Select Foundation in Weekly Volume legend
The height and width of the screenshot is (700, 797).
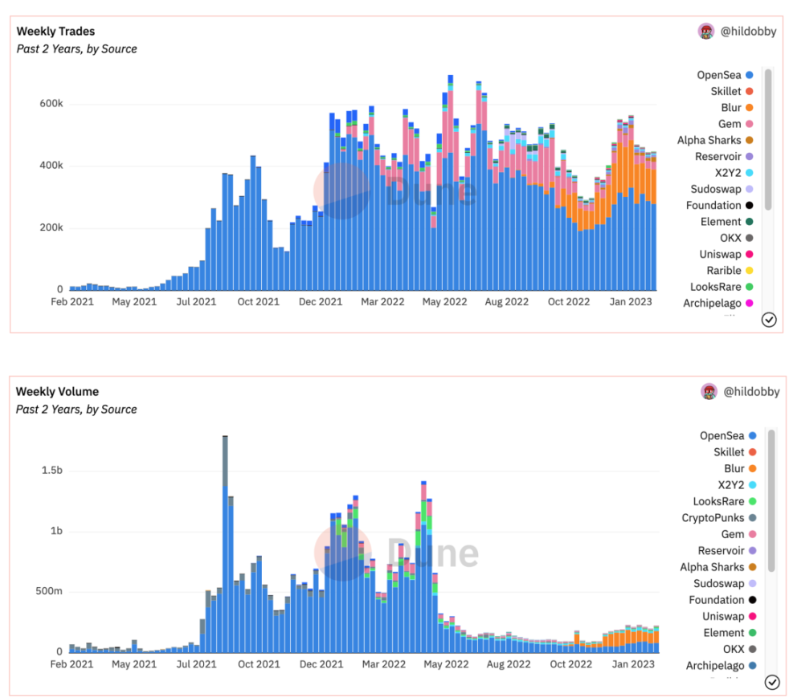point(722,600)
